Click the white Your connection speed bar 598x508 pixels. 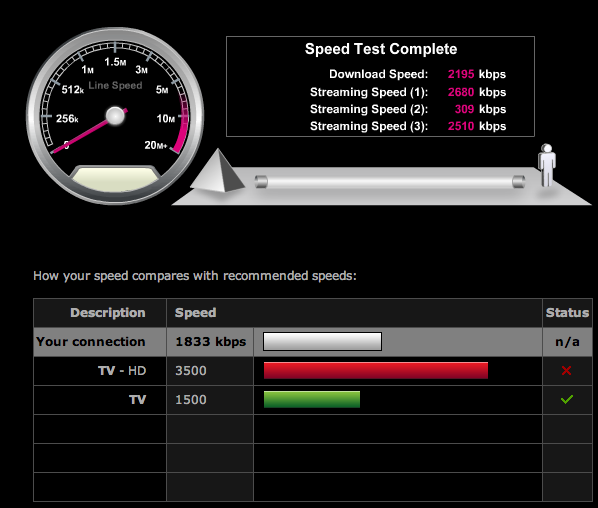[322, 341]
